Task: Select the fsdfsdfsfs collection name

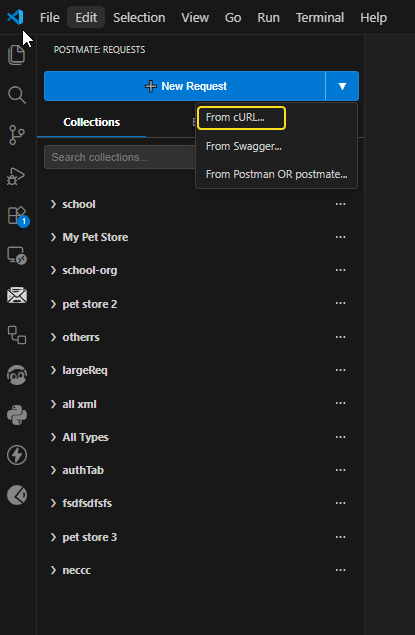Action: pyautogui.click(x=87, y=503)
